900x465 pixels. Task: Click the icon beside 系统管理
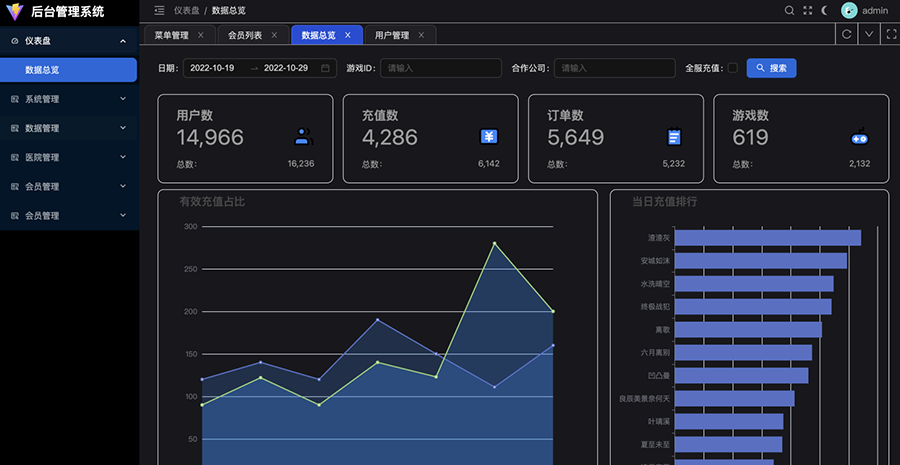15,99
